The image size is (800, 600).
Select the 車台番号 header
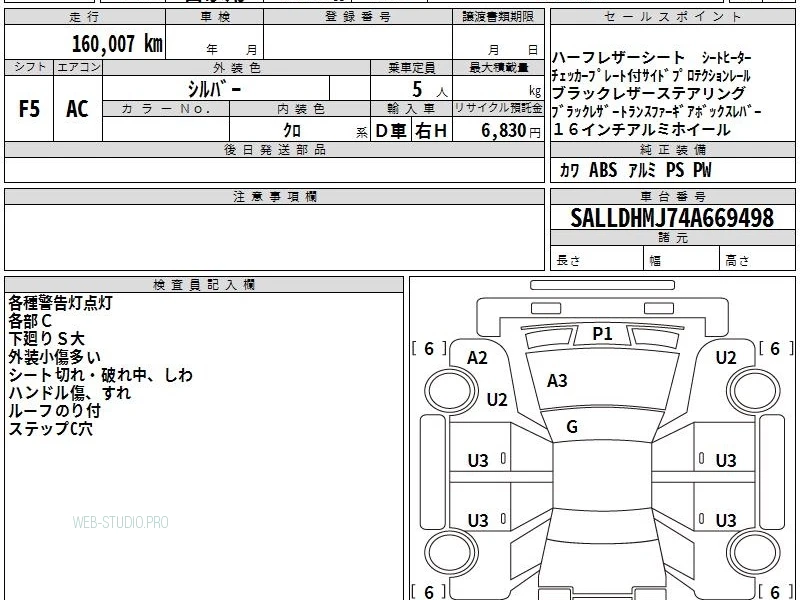(672, 197)
